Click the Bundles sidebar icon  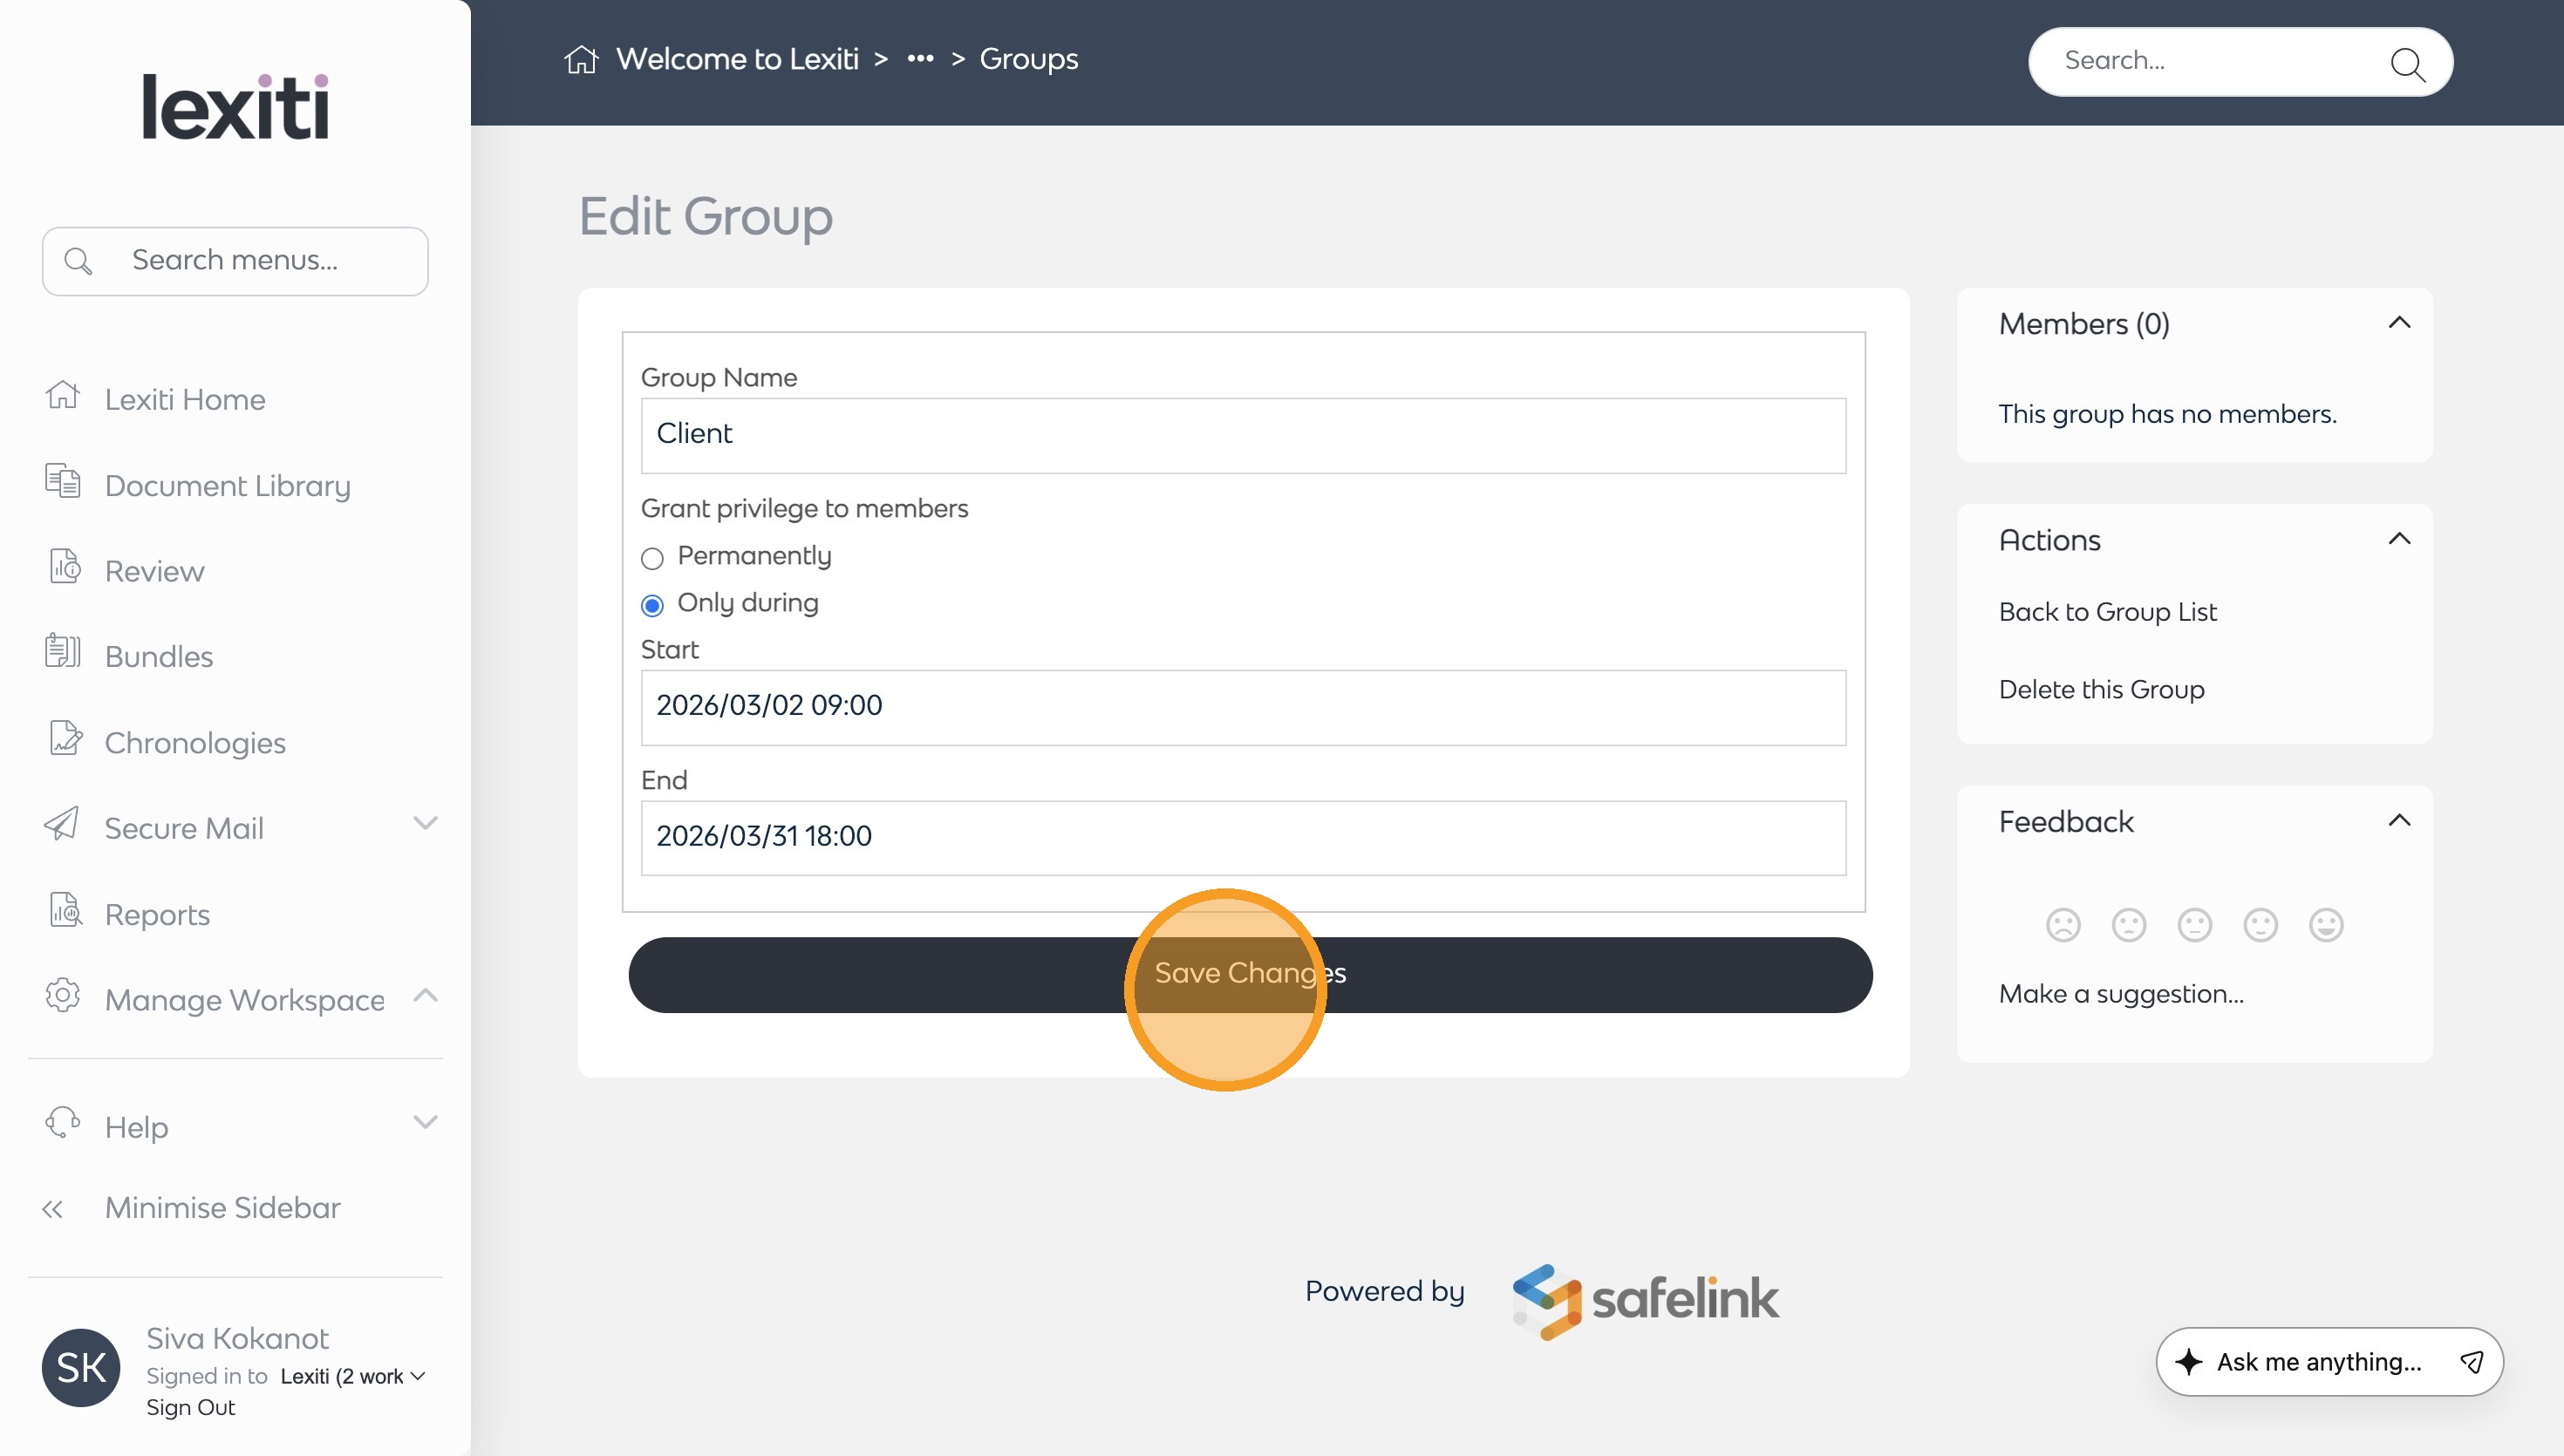point(63,653)
